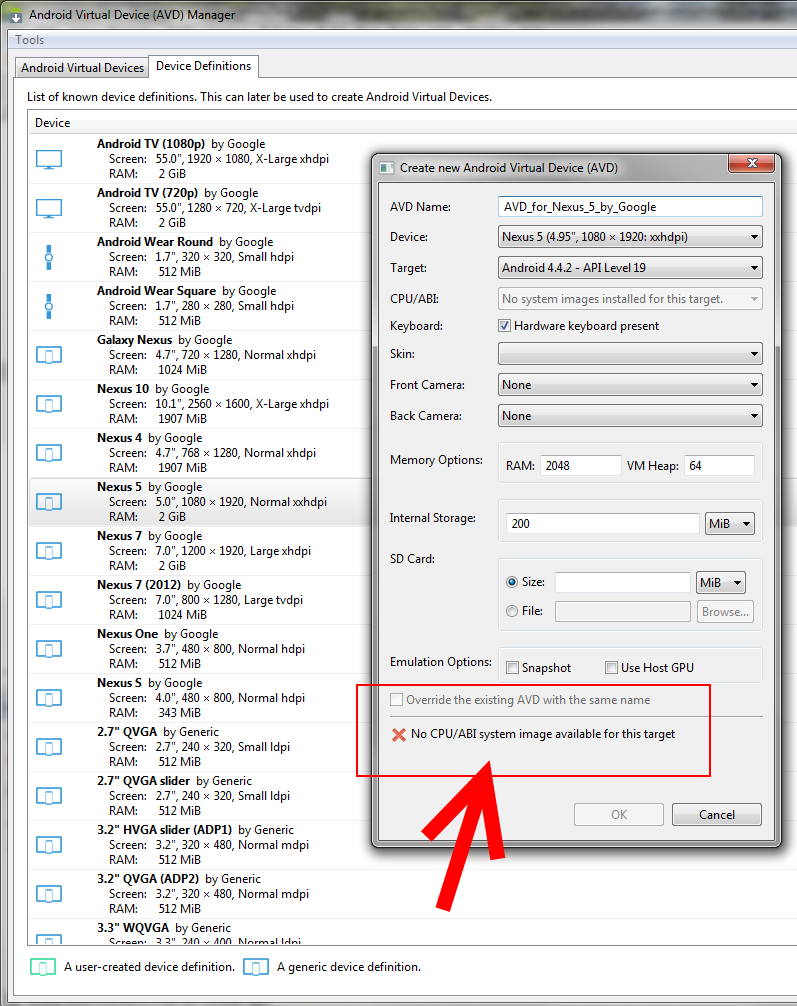Click the Internal Storage field showing 200

(x=602, y=524)
